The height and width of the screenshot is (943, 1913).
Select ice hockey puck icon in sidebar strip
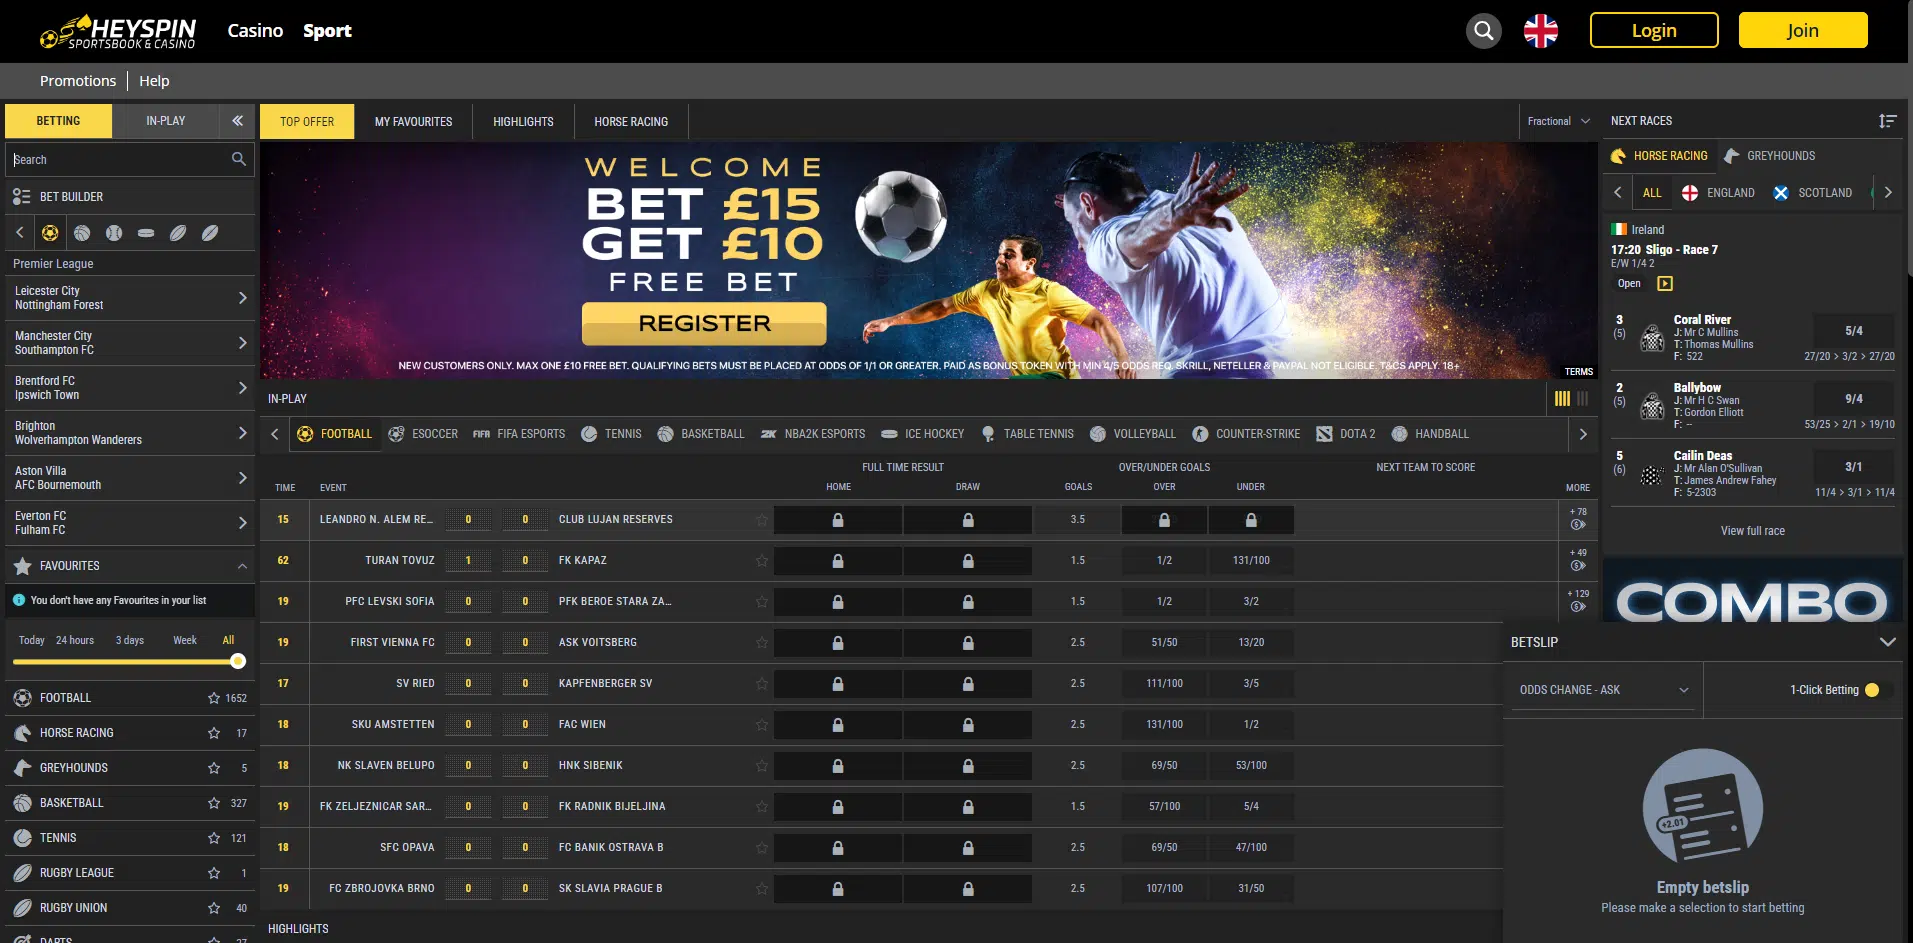click(x=146, y=233)
